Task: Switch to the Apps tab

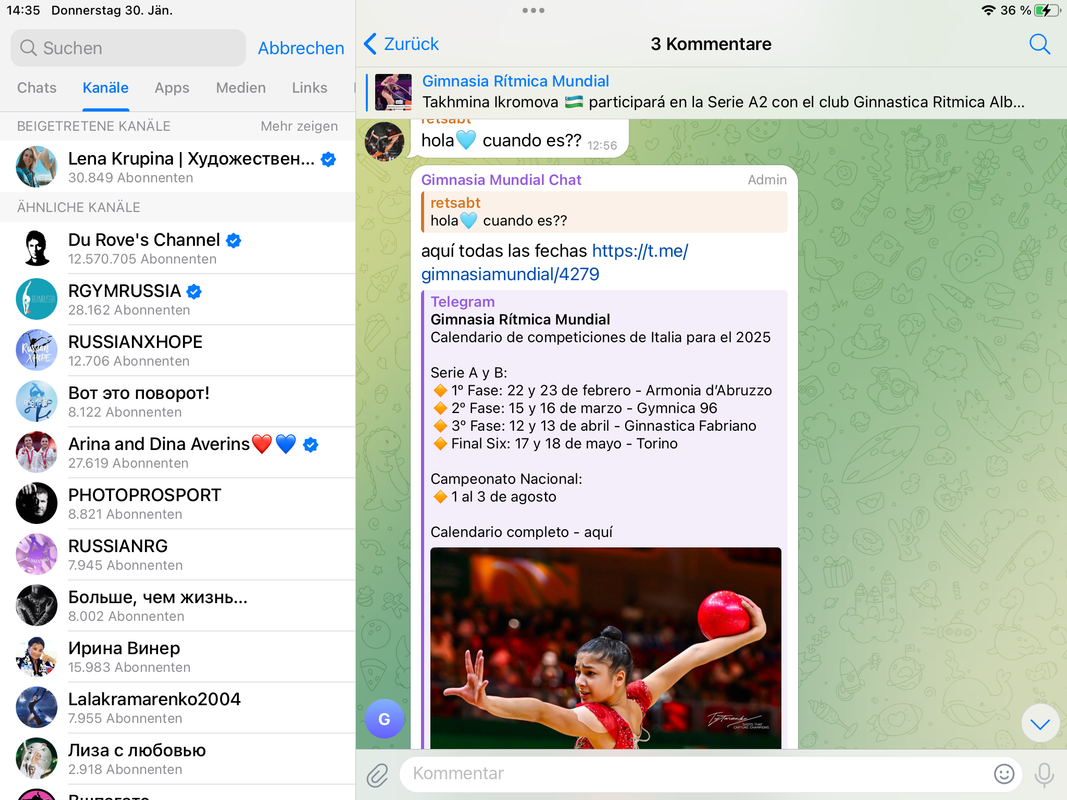Action: 171,88
